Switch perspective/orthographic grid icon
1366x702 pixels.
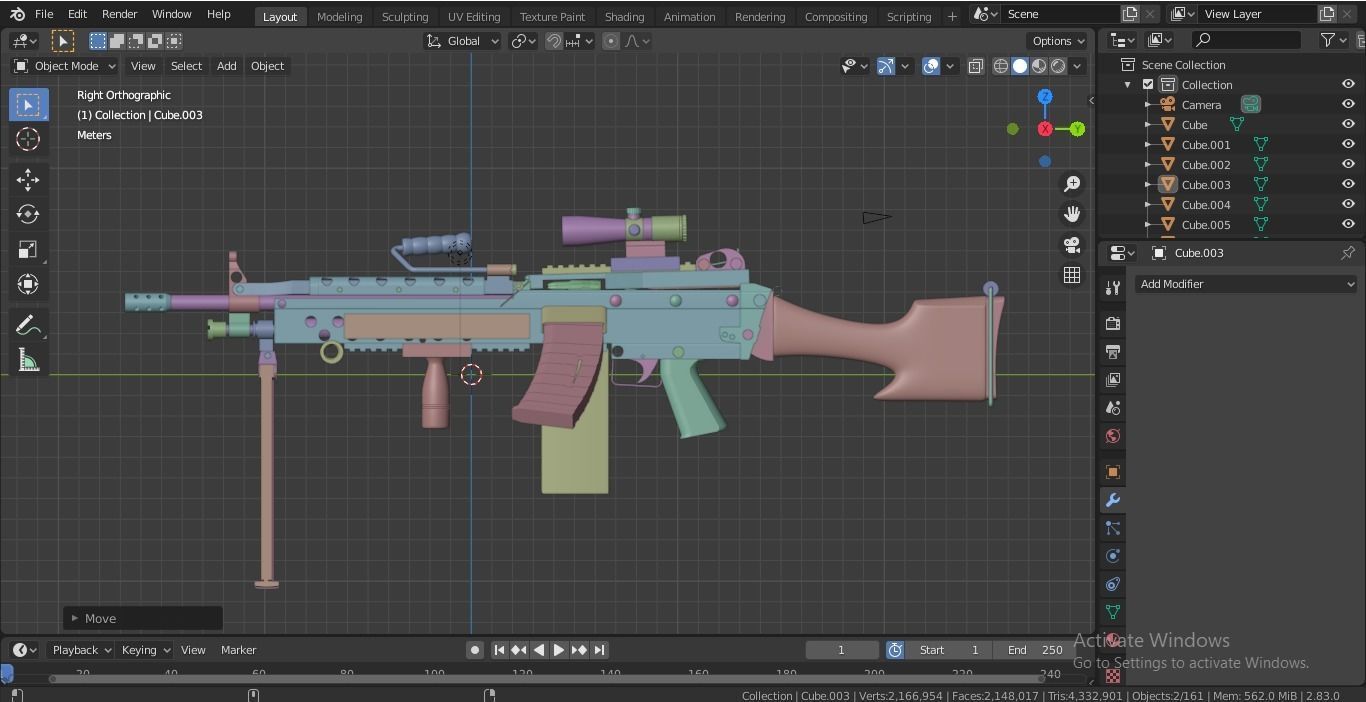tap(1072, 275)
